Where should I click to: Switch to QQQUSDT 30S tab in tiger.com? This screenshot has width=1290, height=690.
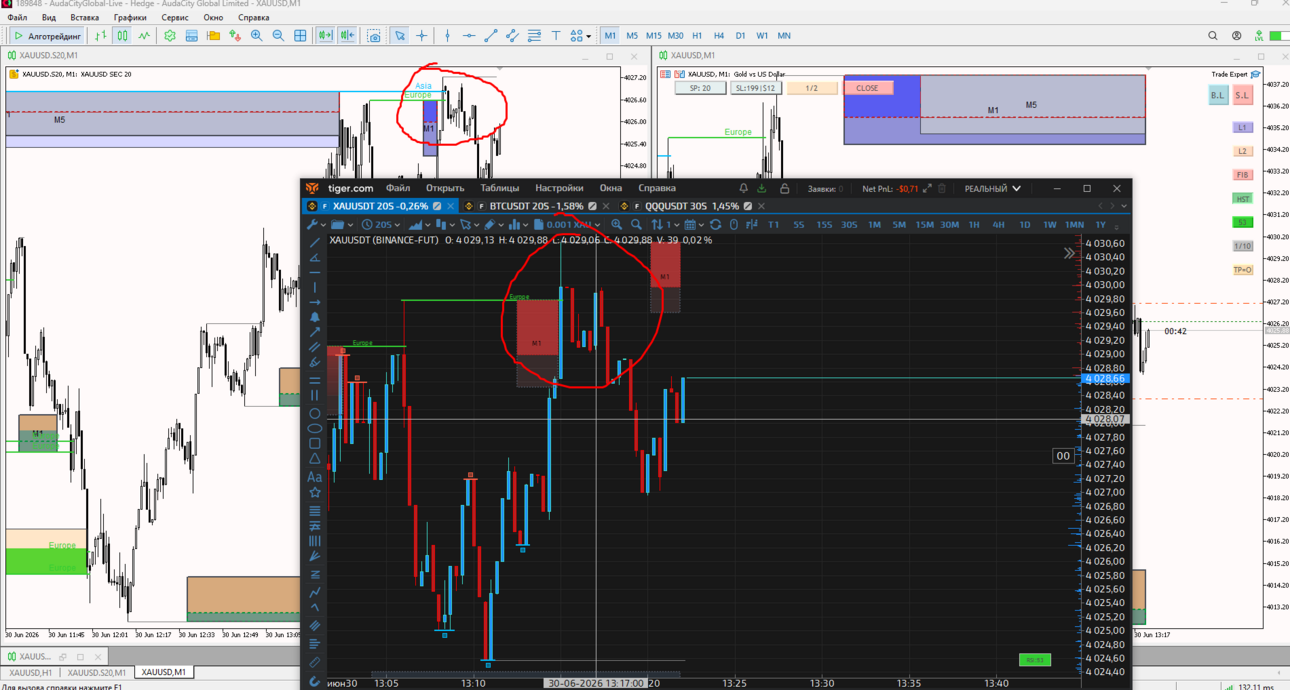(691, 206)
